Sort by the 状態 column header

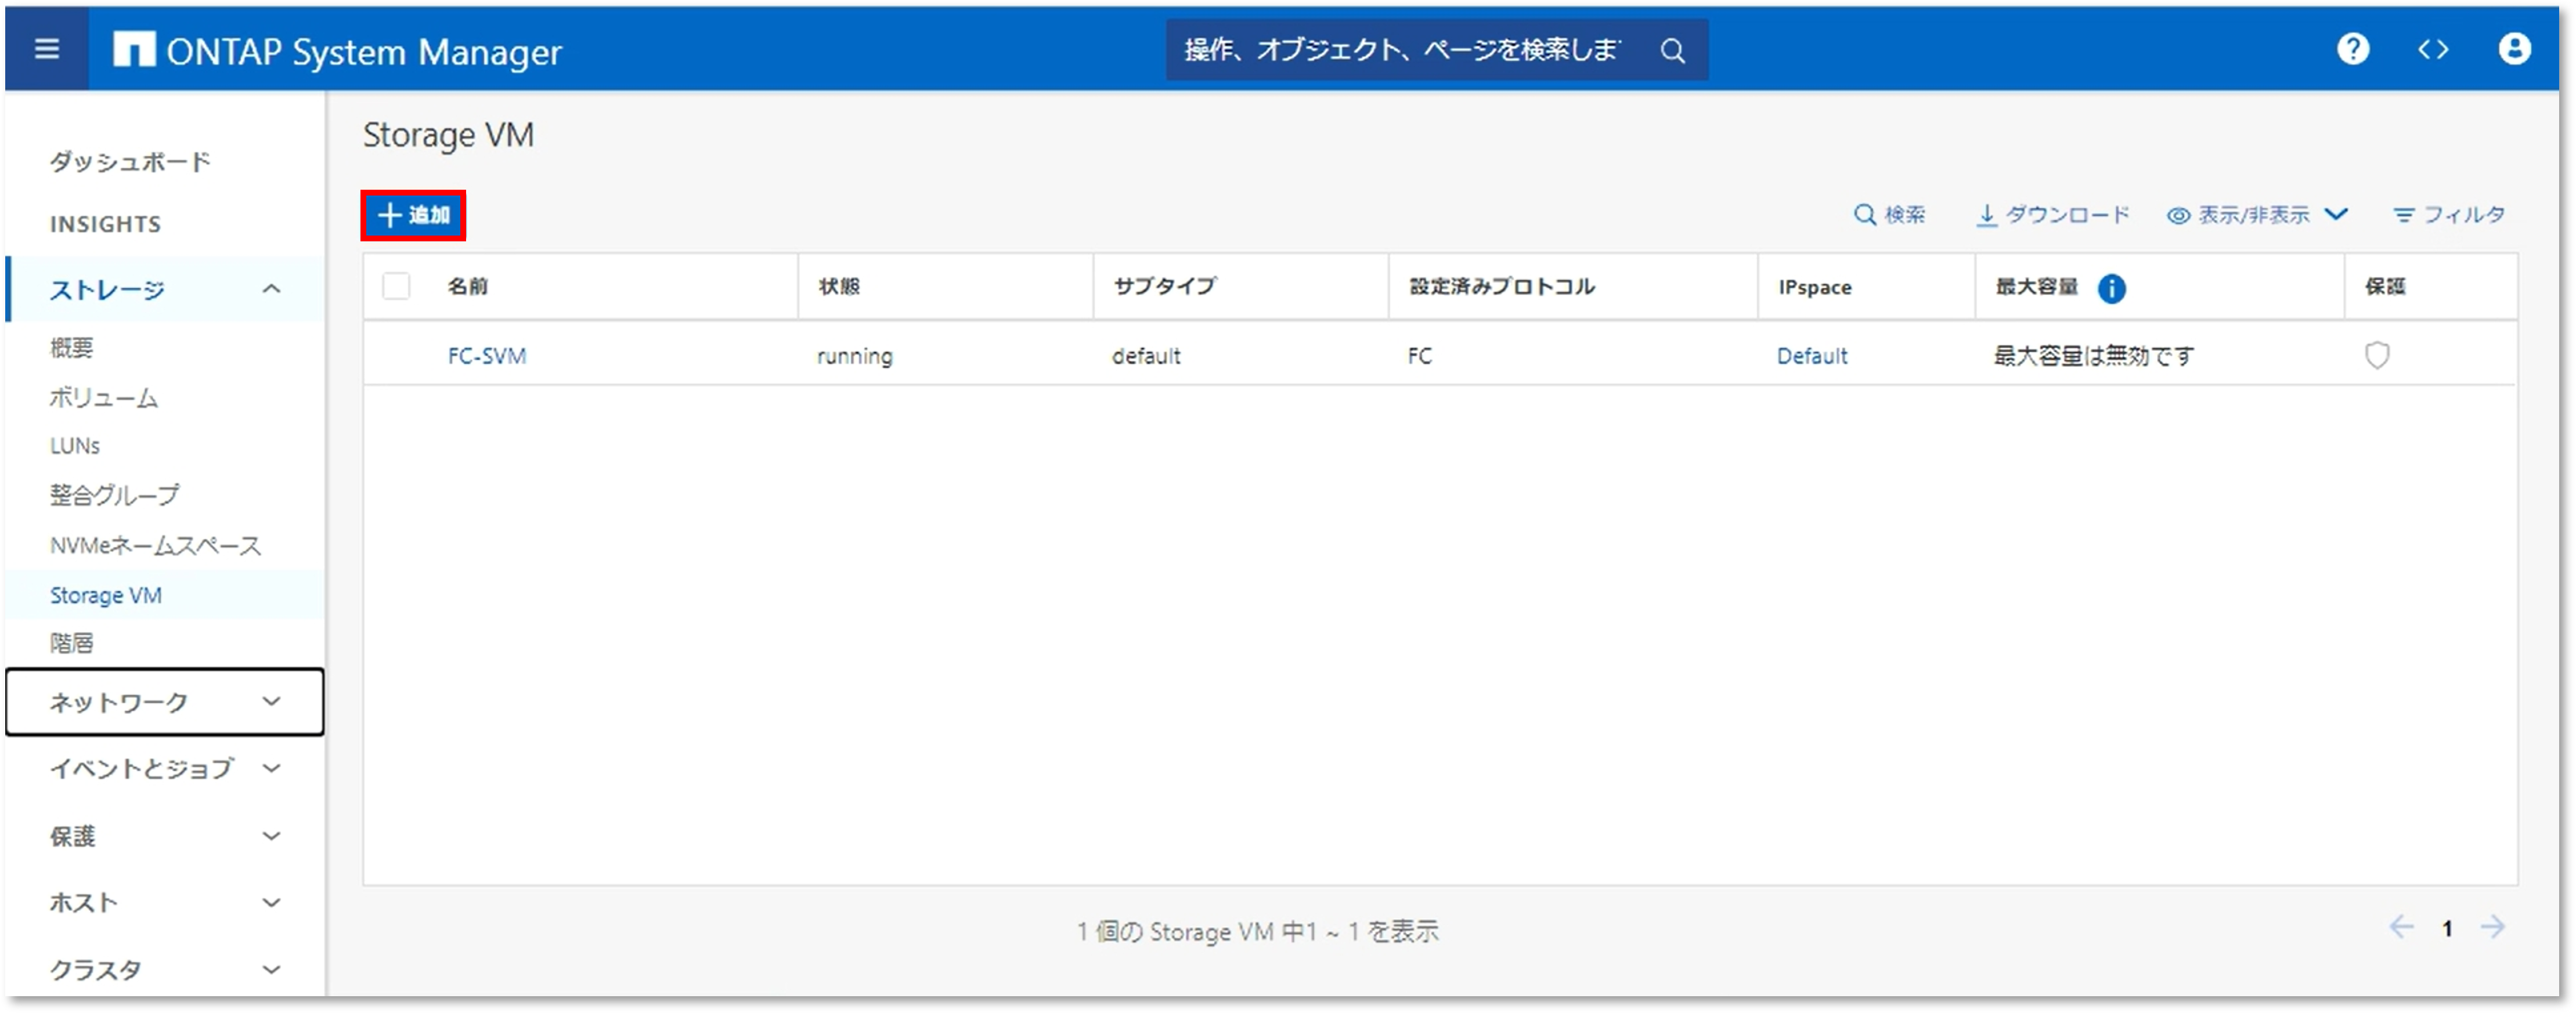point(838,286)
